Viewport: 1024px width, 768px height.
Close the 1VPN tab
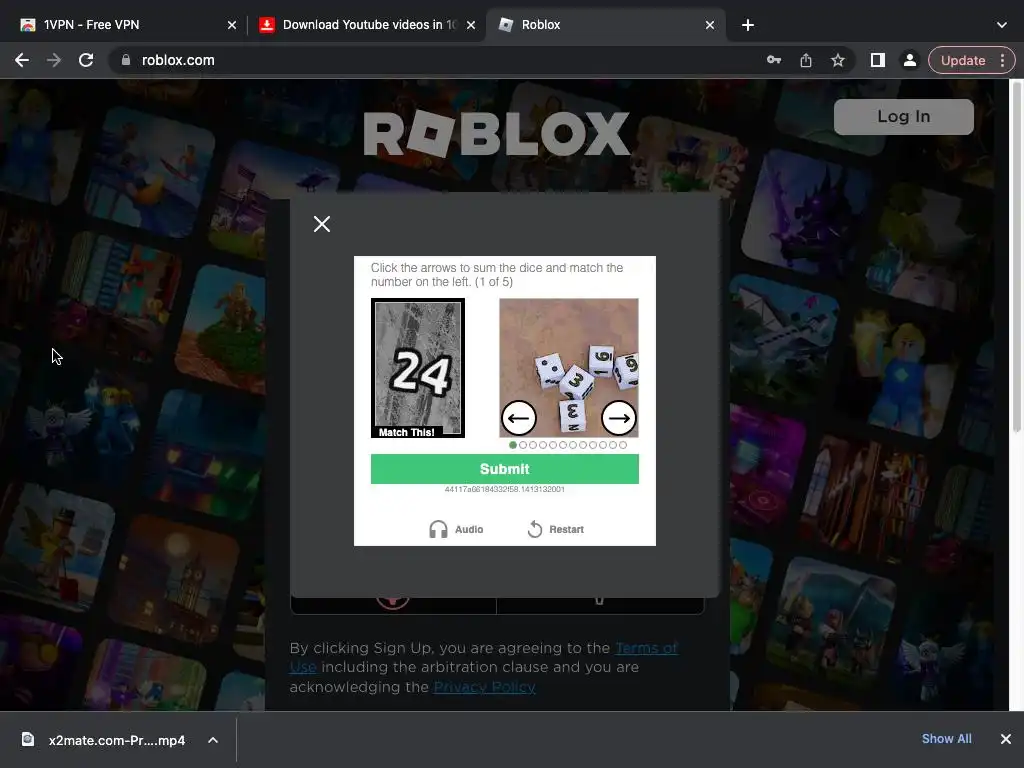coord(232,25)
